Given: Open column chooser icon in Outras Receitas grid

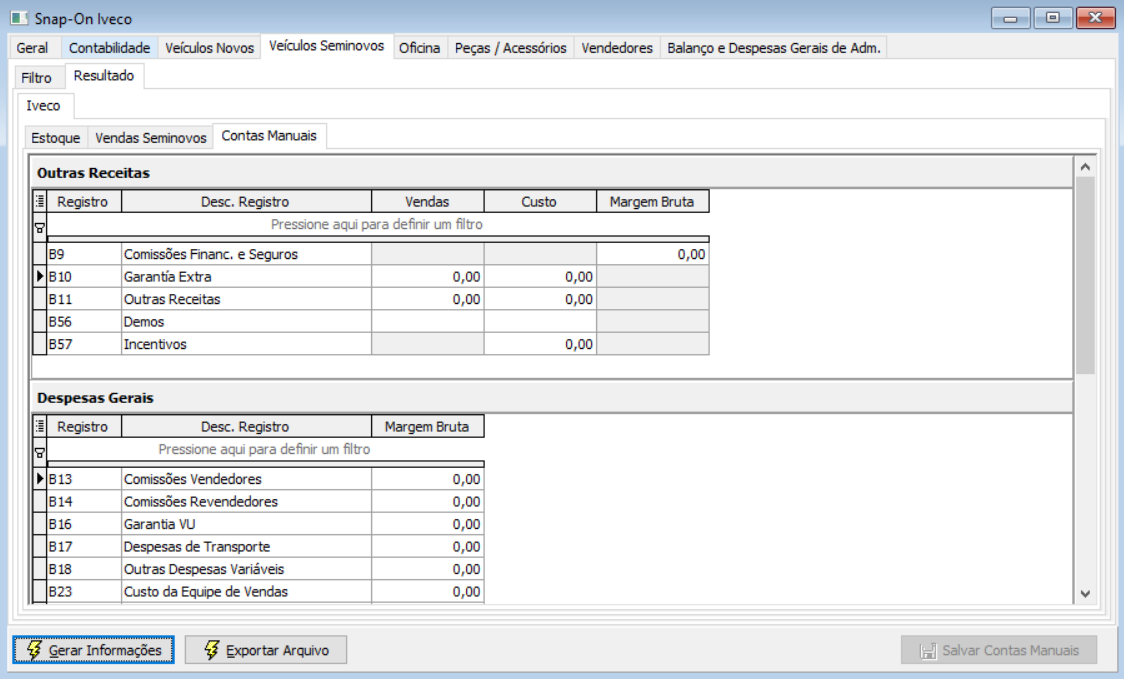Looking at the screenshot, I should (40, 201).
